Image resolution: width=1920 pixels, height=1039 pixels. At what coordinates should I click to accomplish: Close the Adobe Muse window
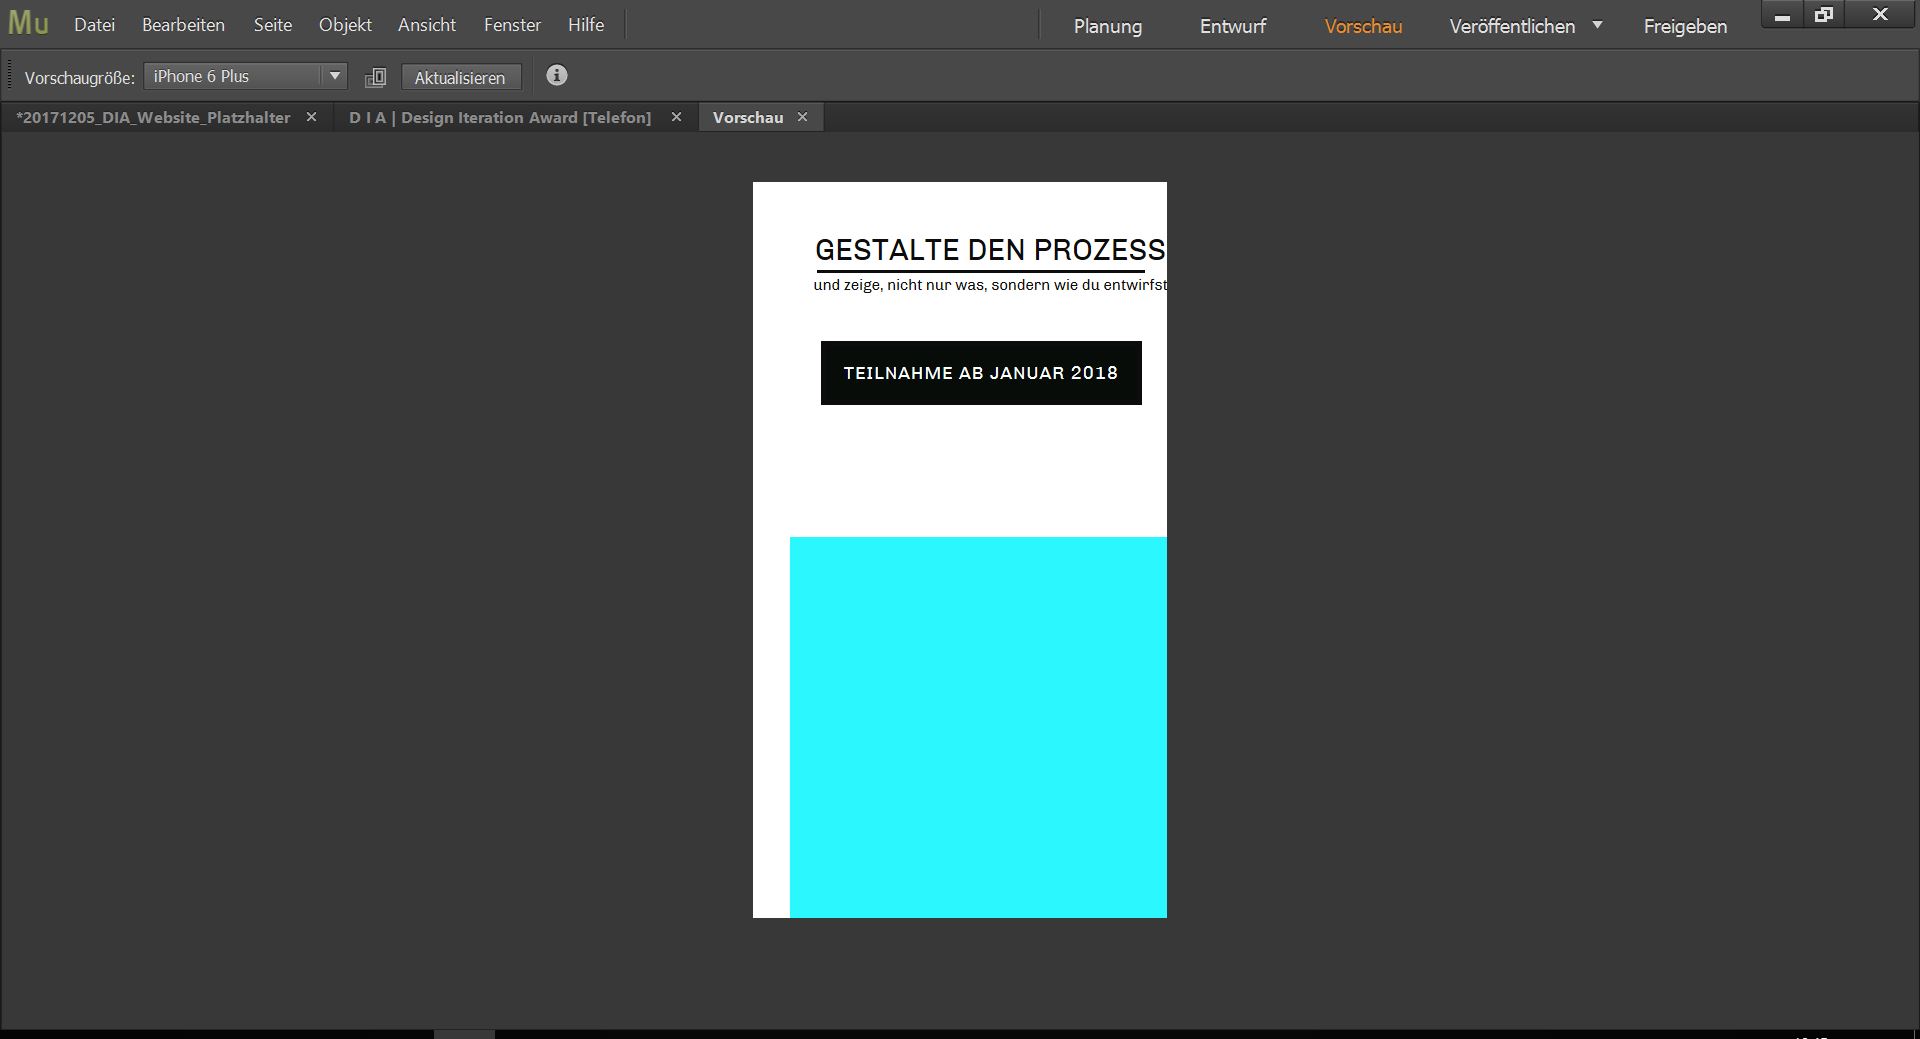pos(1880,15)
